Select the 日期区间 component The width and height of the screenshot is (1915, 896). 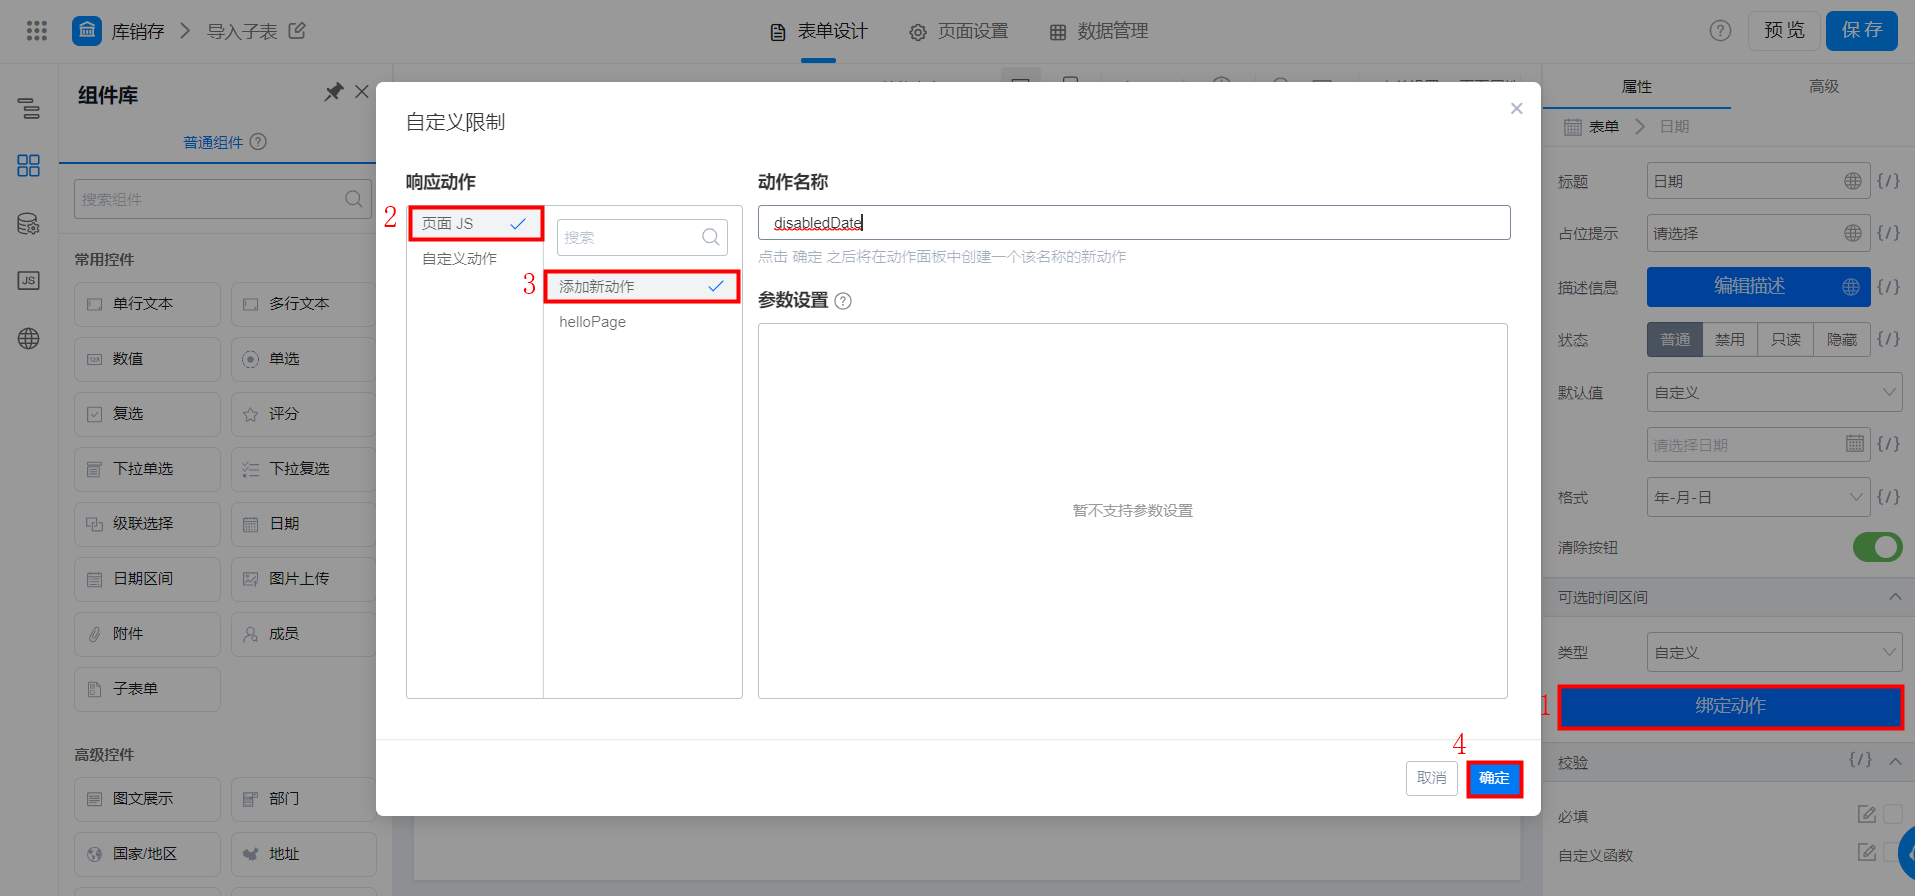[x=147, y=579]
